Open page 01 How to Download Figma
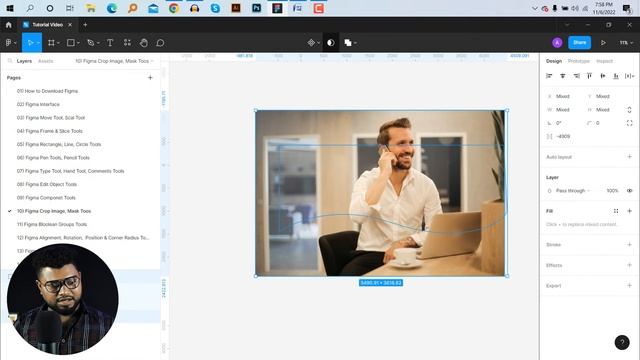640x360 pixels. pos(47,91)
